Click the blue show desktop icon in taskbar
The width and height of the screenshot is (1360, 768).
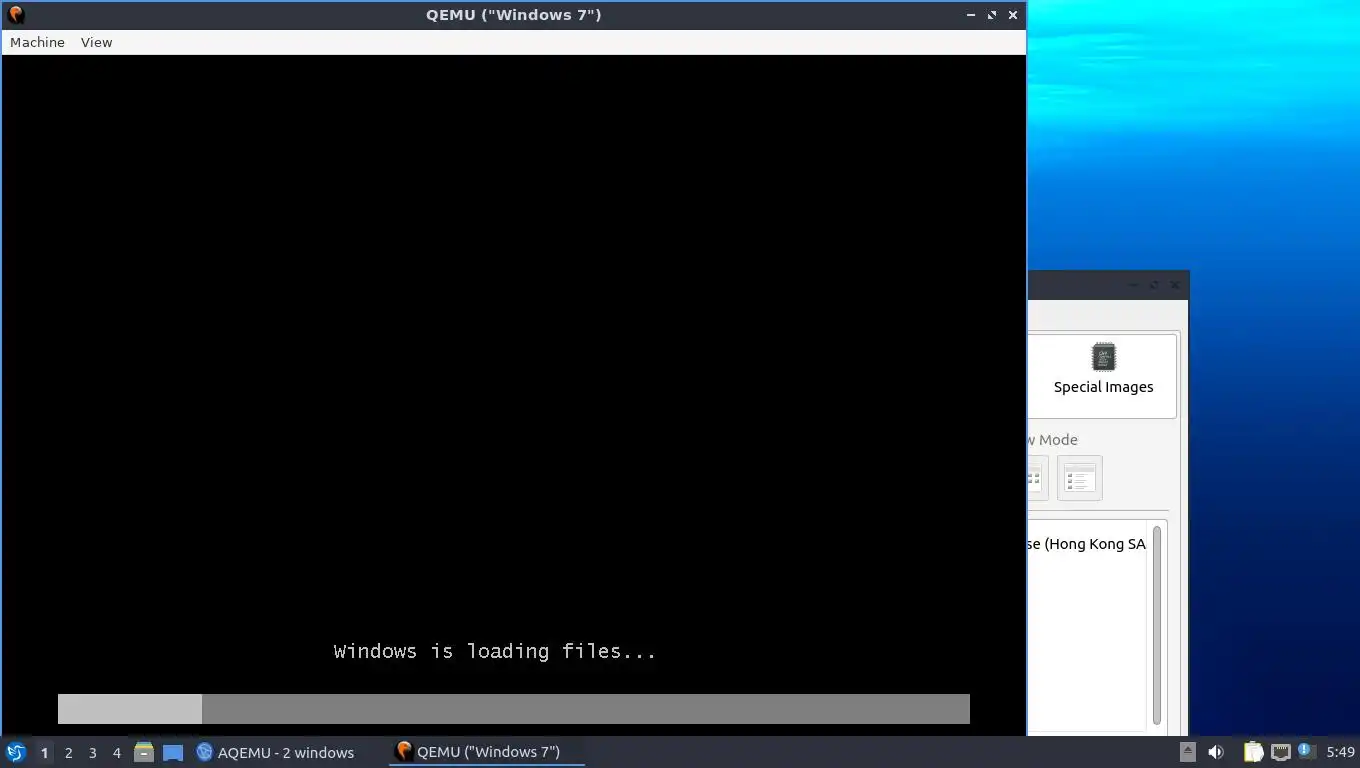173,752
